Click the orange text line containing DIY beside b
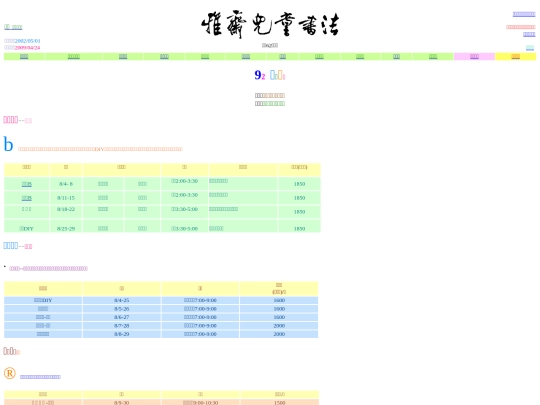This screenshot has width=540, height=405. click(x=100, y=149)
